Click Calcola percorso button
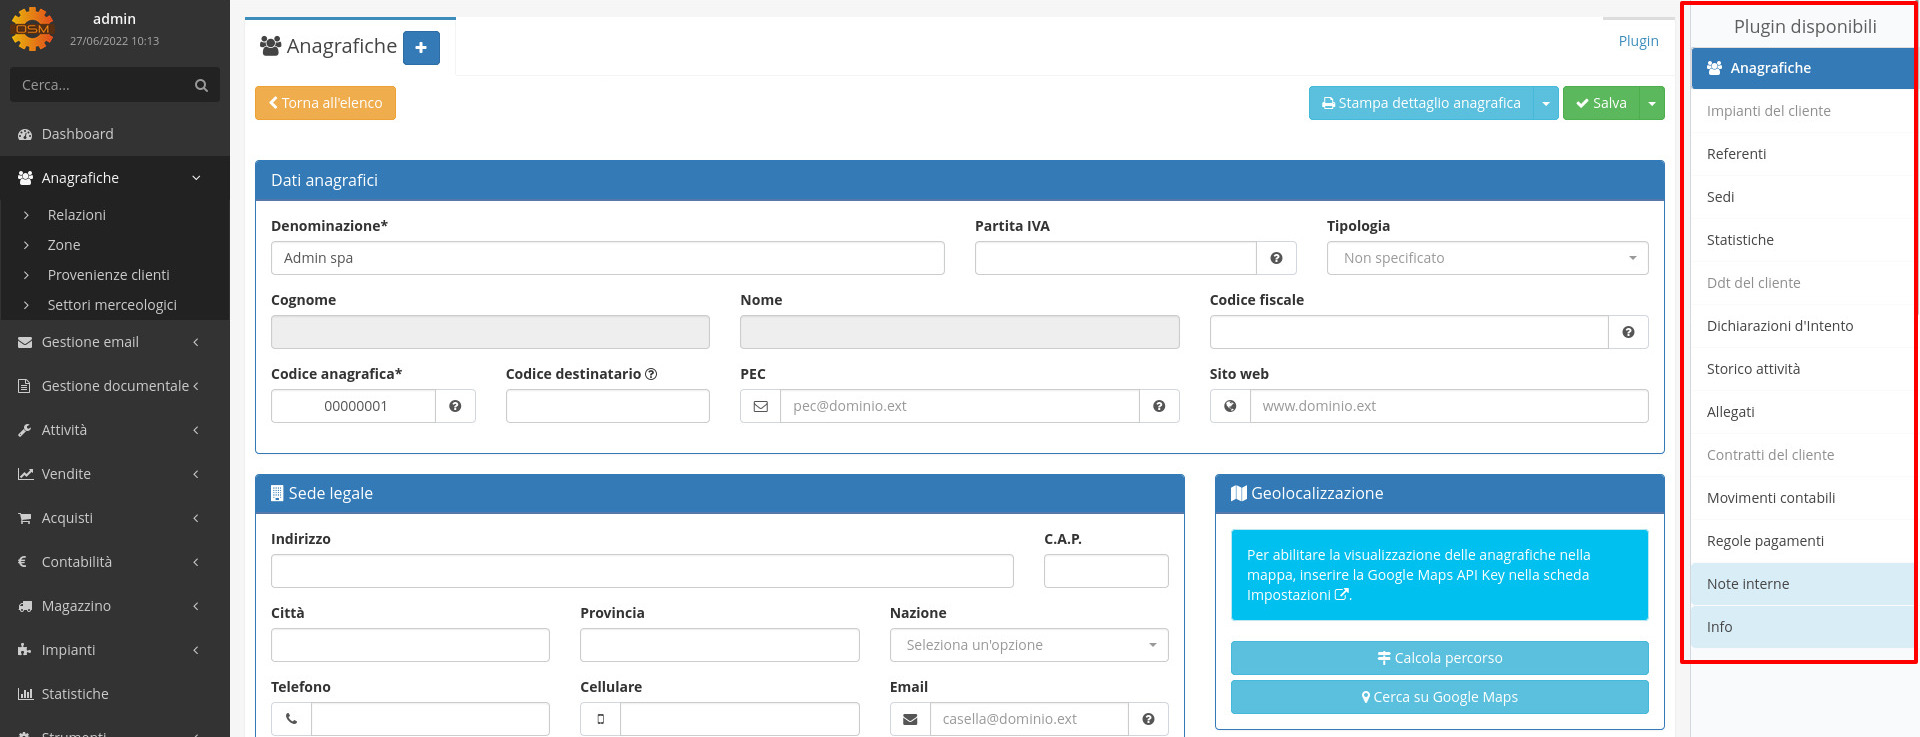Image resolution: width=1920 pixels, height=737 pixels. pyautogui.click(x=1439, y=658)
